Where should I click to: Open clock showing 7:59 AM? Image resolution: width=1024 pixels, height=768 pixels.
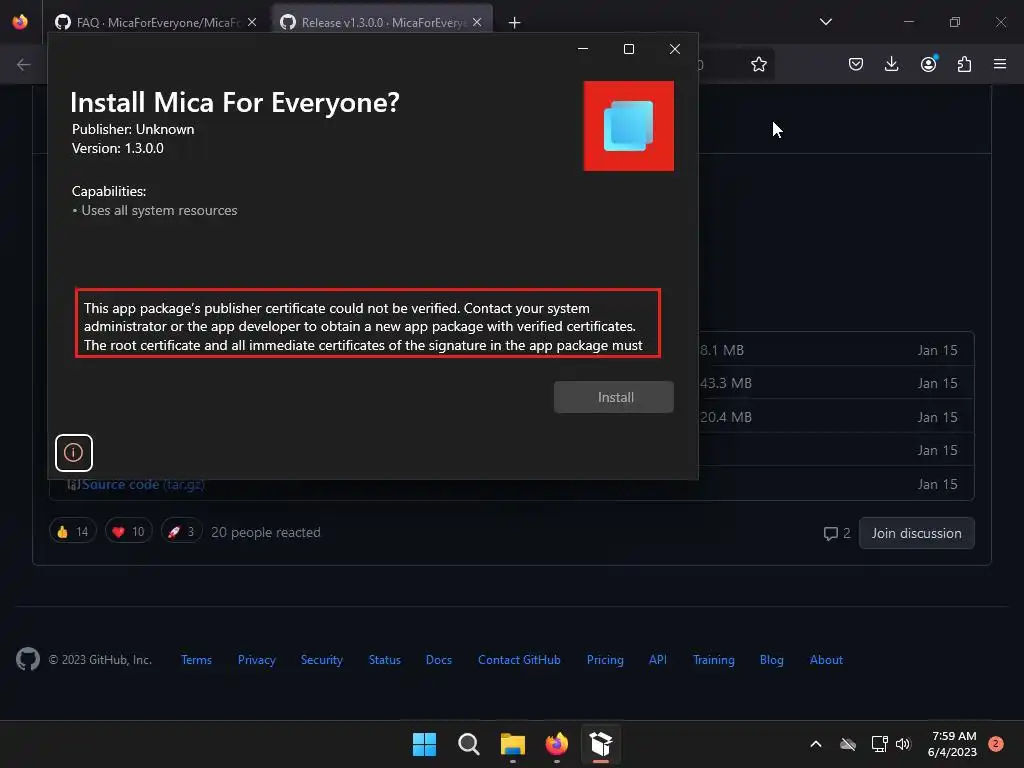[952, 744]
